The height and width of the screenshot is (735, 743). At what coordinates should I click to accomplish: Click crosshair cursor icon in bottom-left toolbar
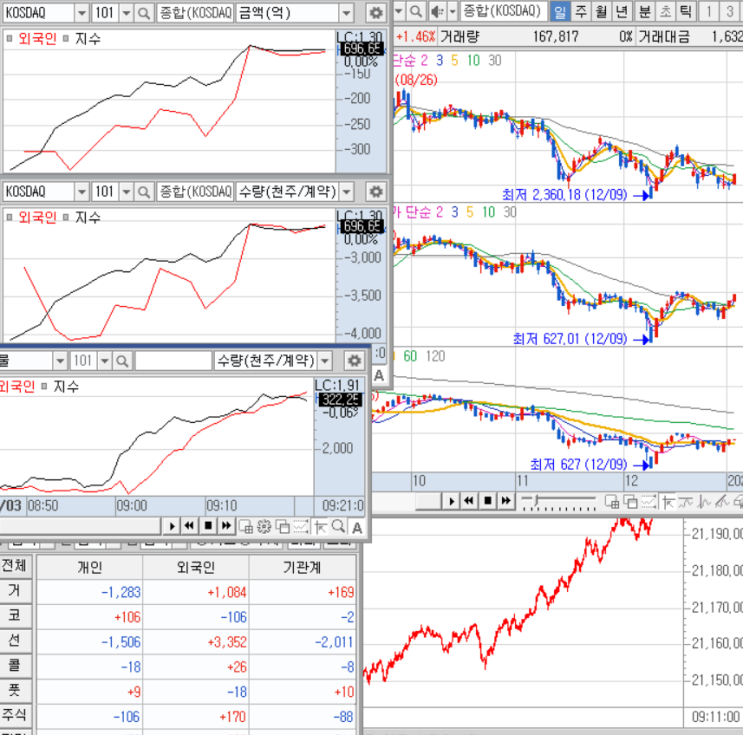coord(320,526)
